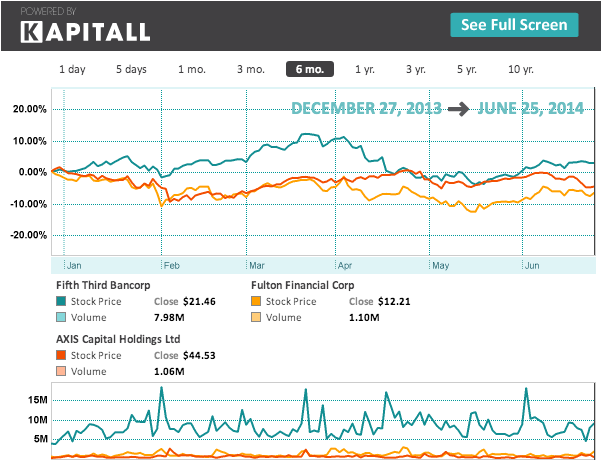Click the Fifth Third Bancorp heading
Image resolution: width=603 pixels, height=476 pixels.
pos(103,285)
